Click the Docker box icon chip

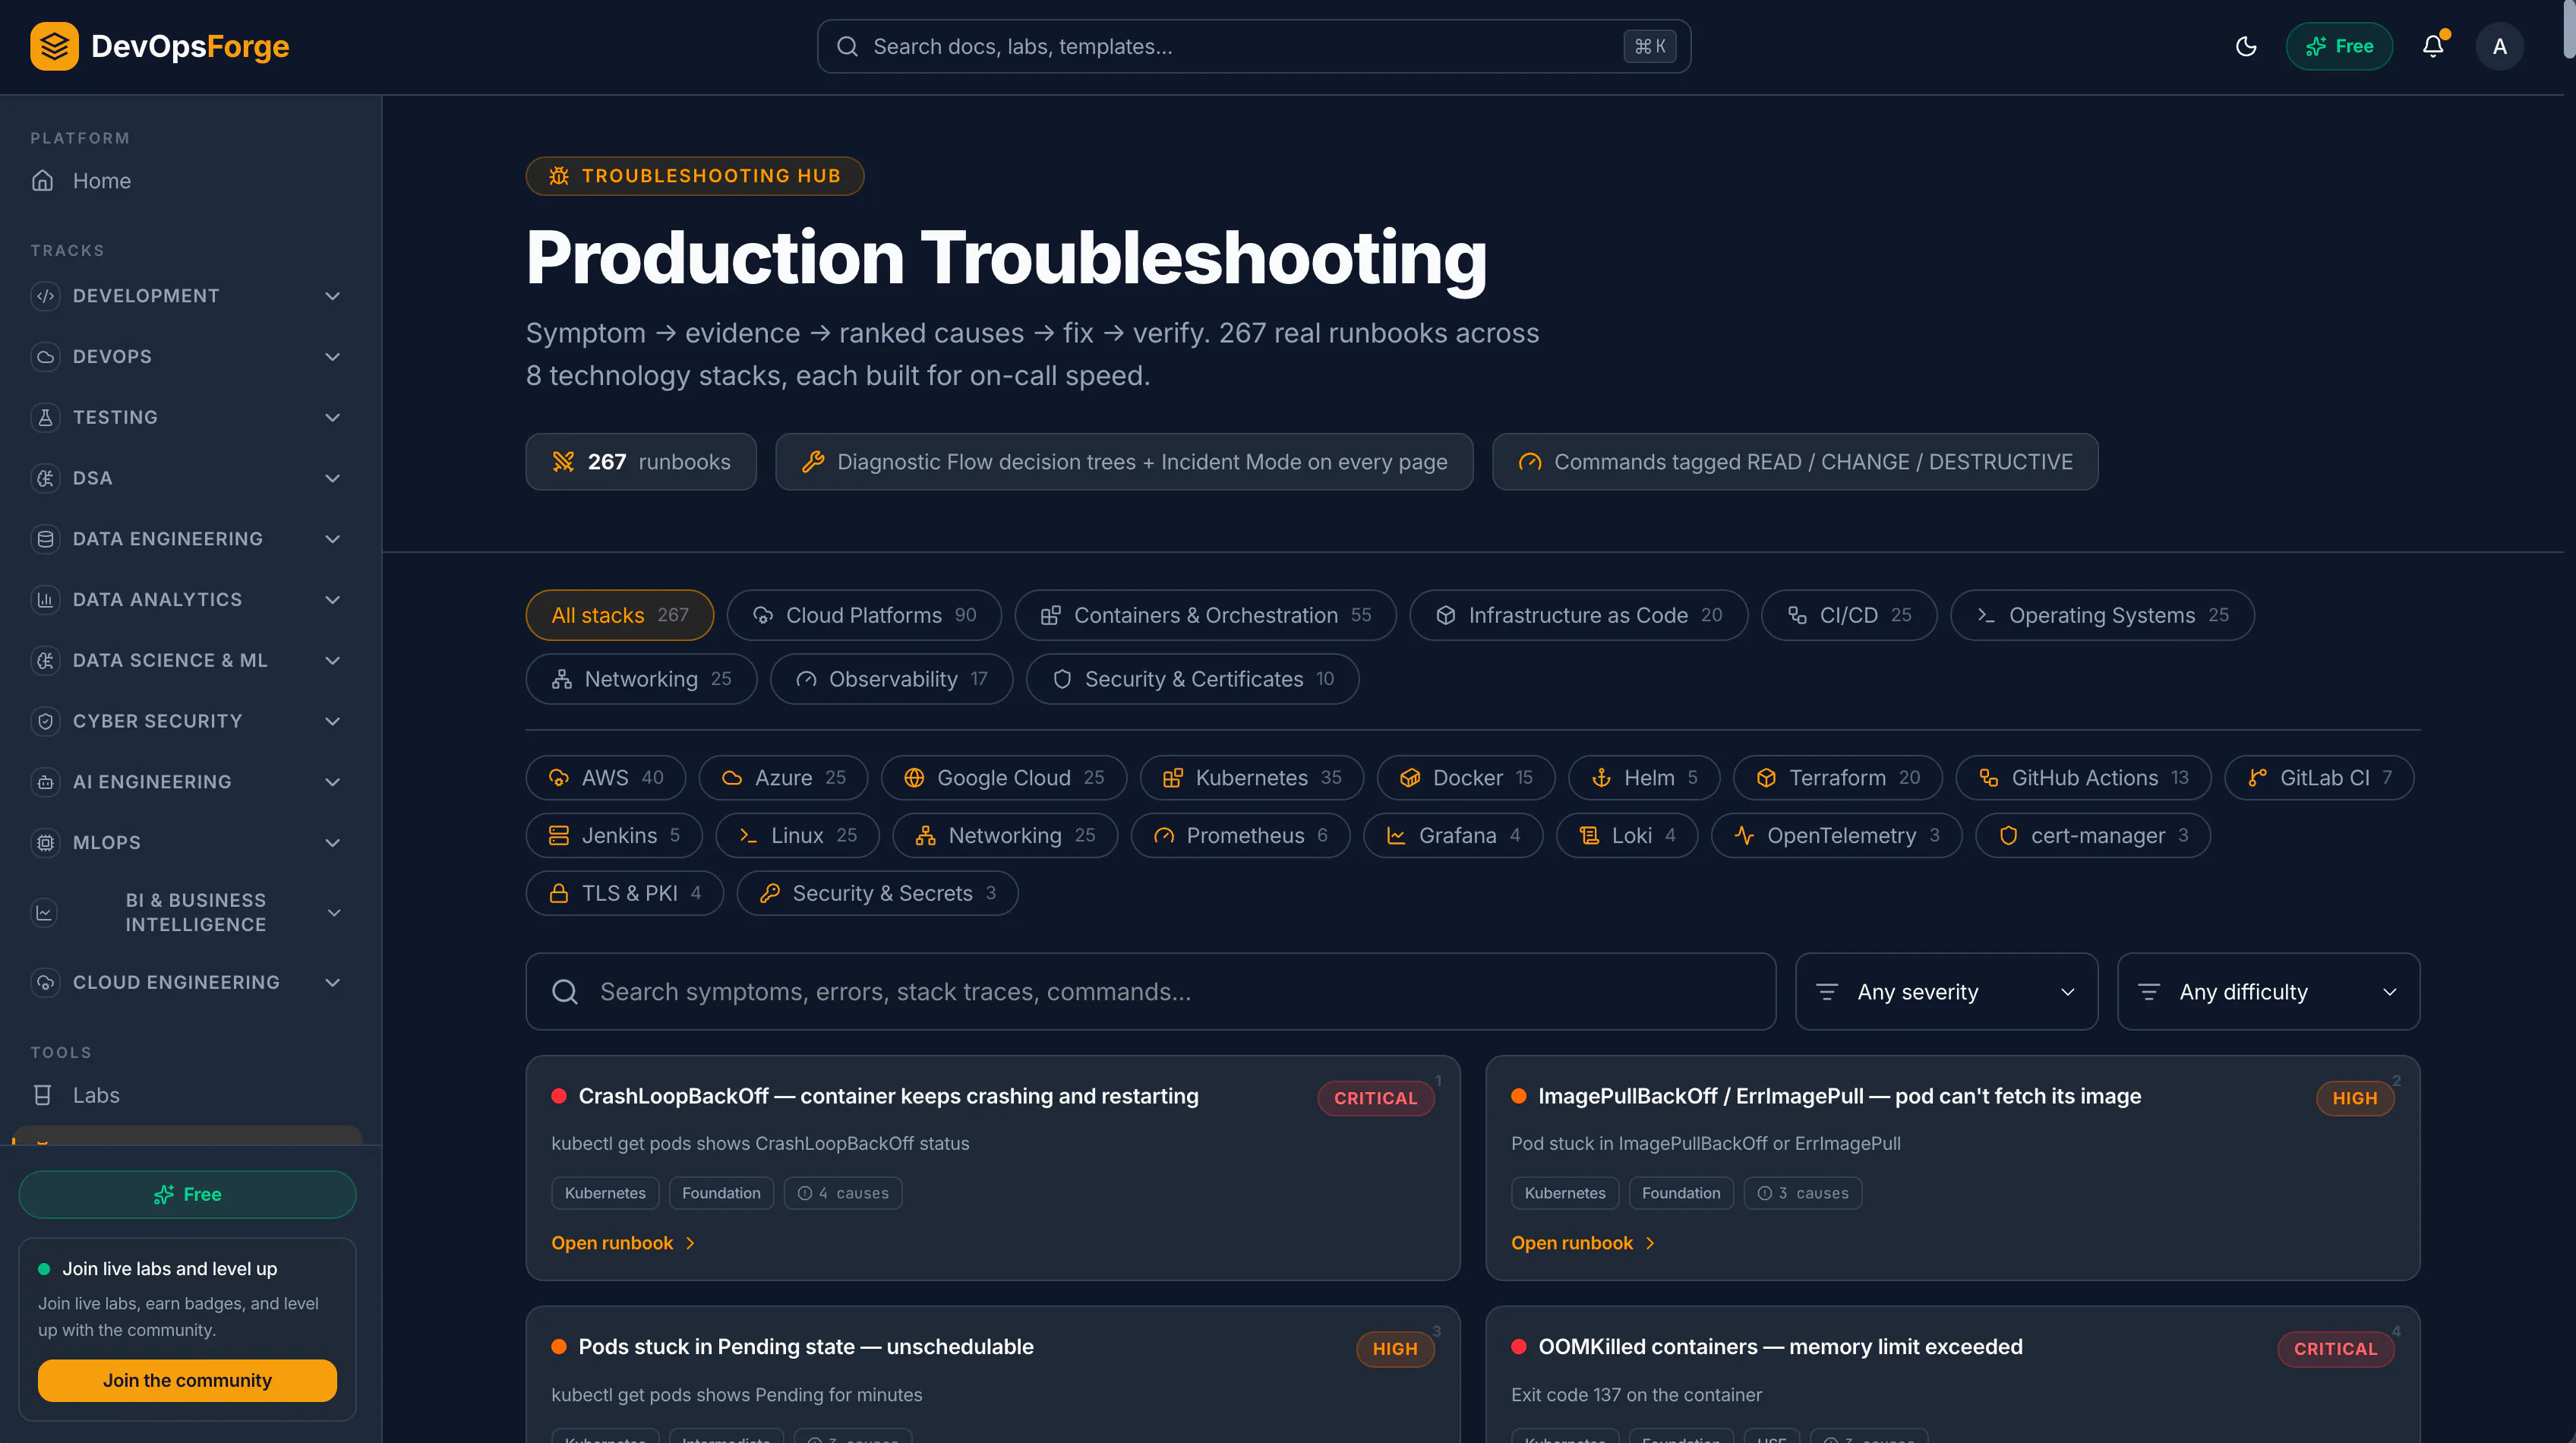[x=1410, y=778]
